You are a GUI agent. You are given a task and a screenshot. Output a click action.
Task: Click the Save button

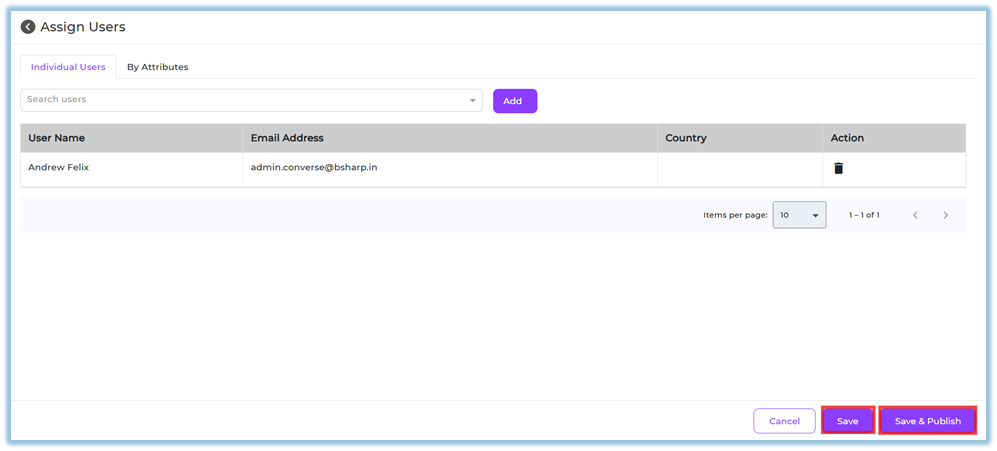pyautogui.click(x=847, y=421)
